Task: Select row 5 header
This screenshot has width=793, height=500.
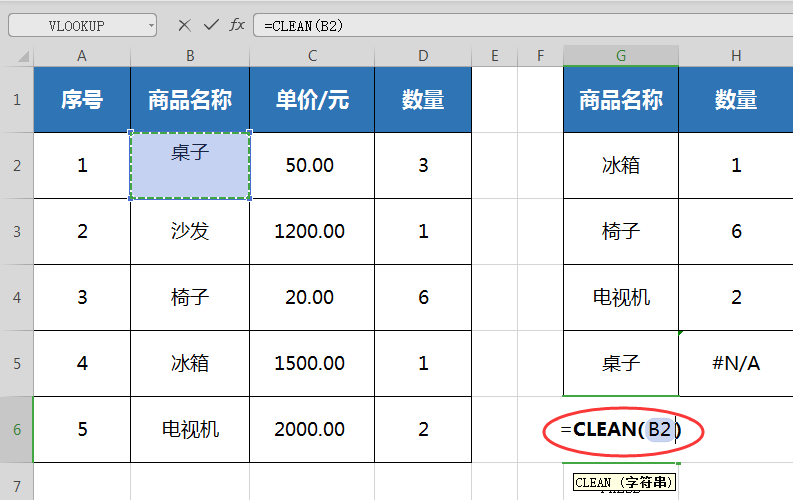Action: pyautogui.click(x=17, y=363)
